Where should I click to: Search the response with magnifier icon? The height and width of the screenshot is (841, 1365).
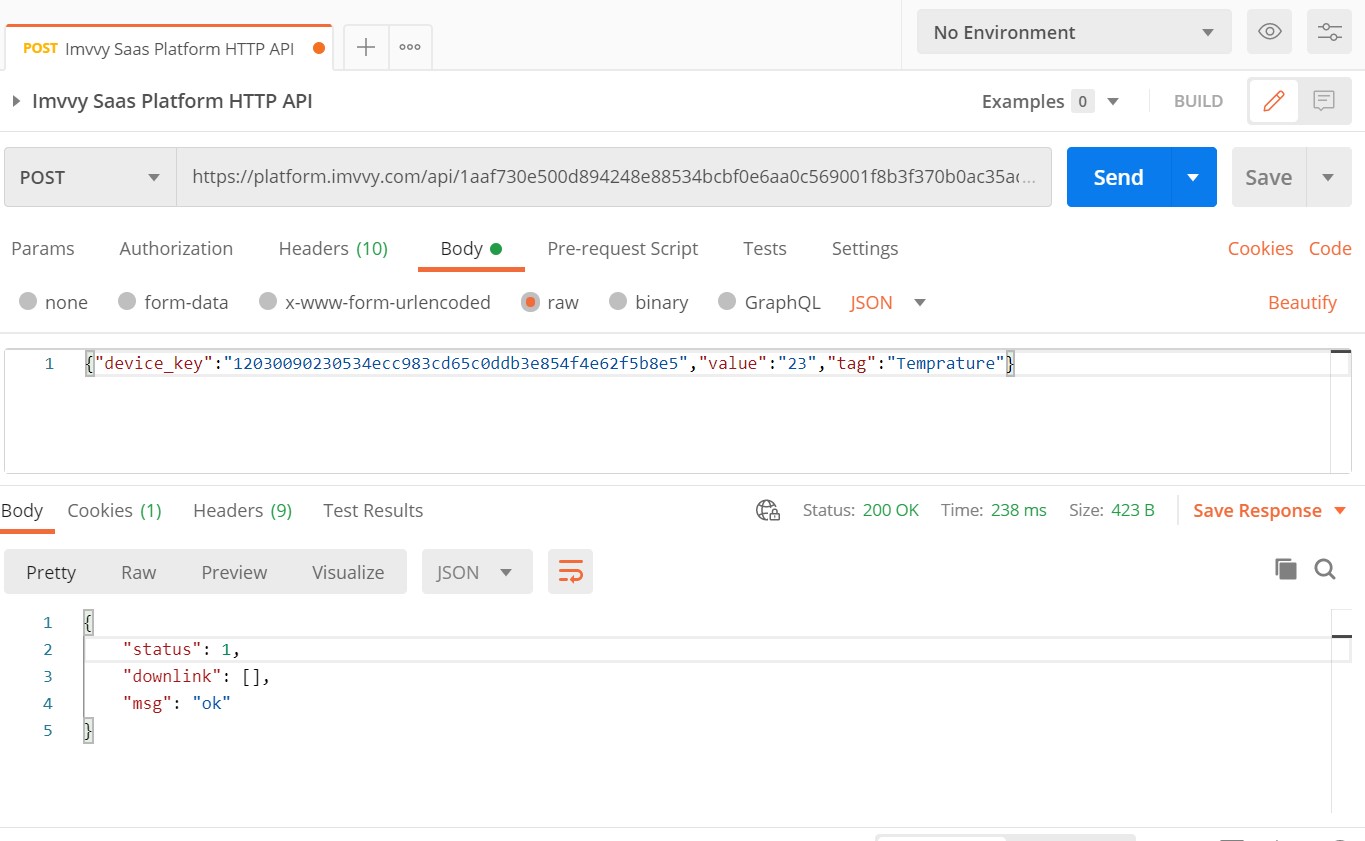coord(1325,569)
